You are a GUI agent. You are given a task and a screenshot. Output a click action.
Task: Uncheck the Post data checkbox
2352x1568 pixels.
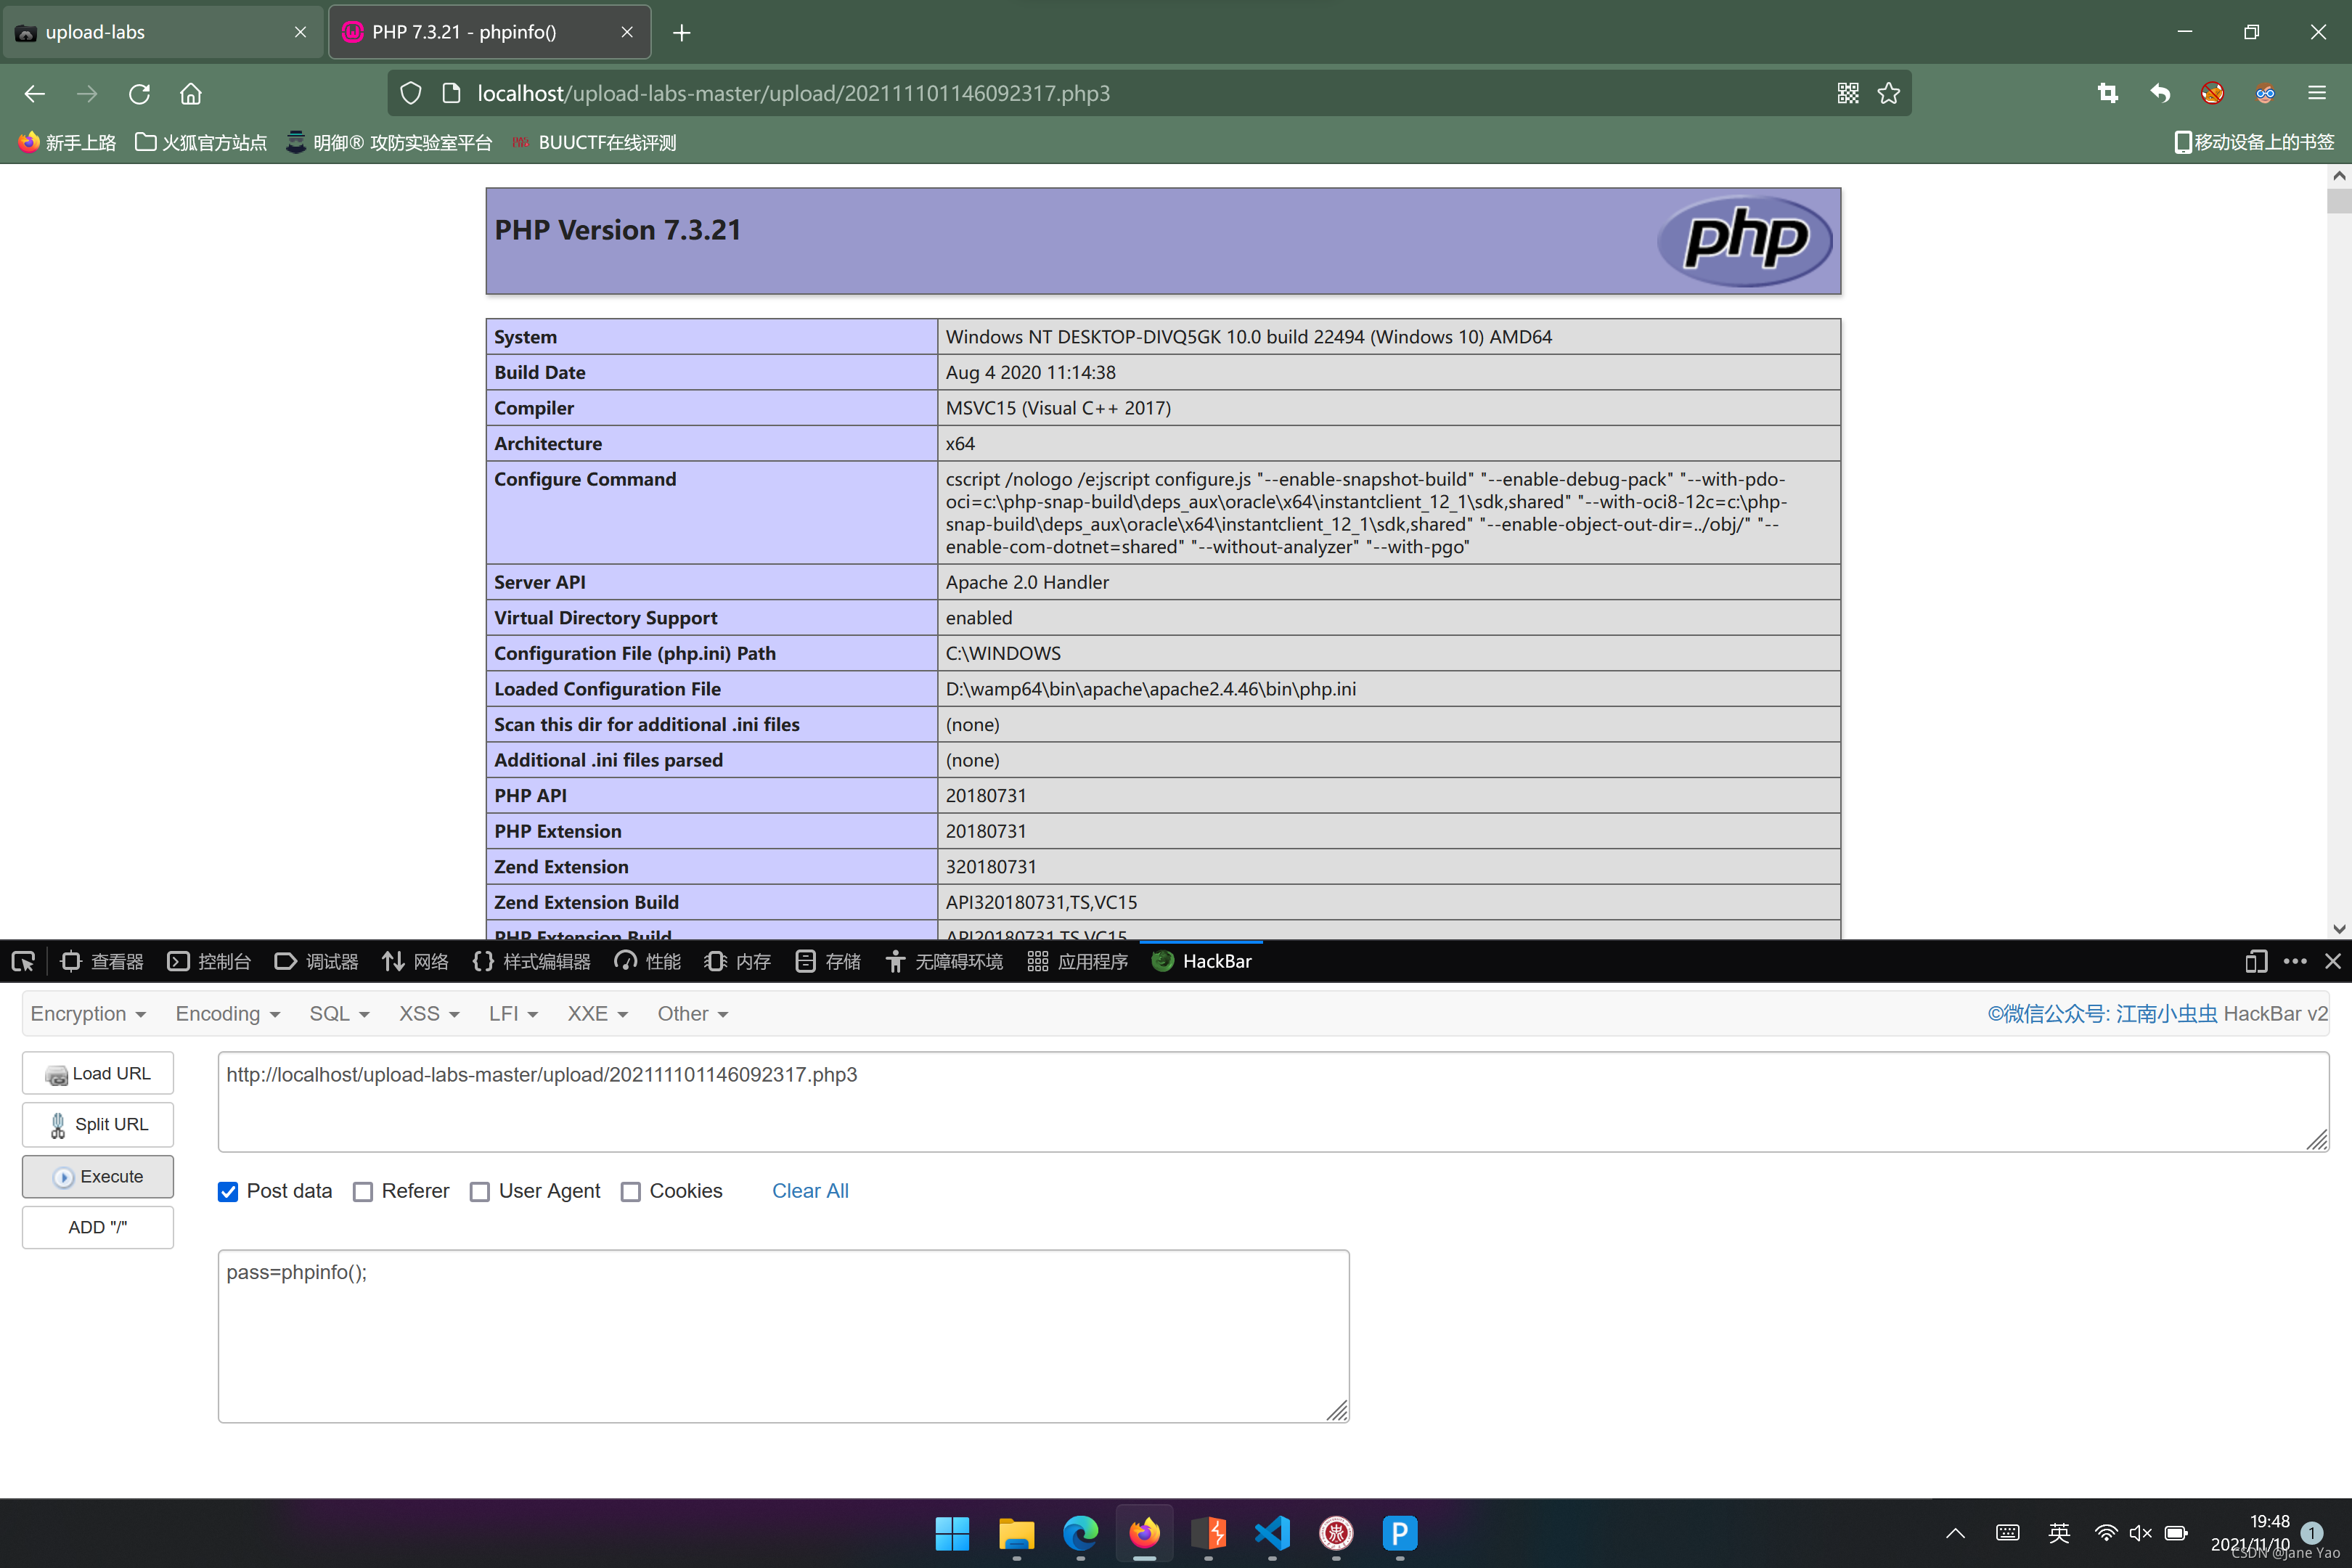click(x=228, y=1191)
